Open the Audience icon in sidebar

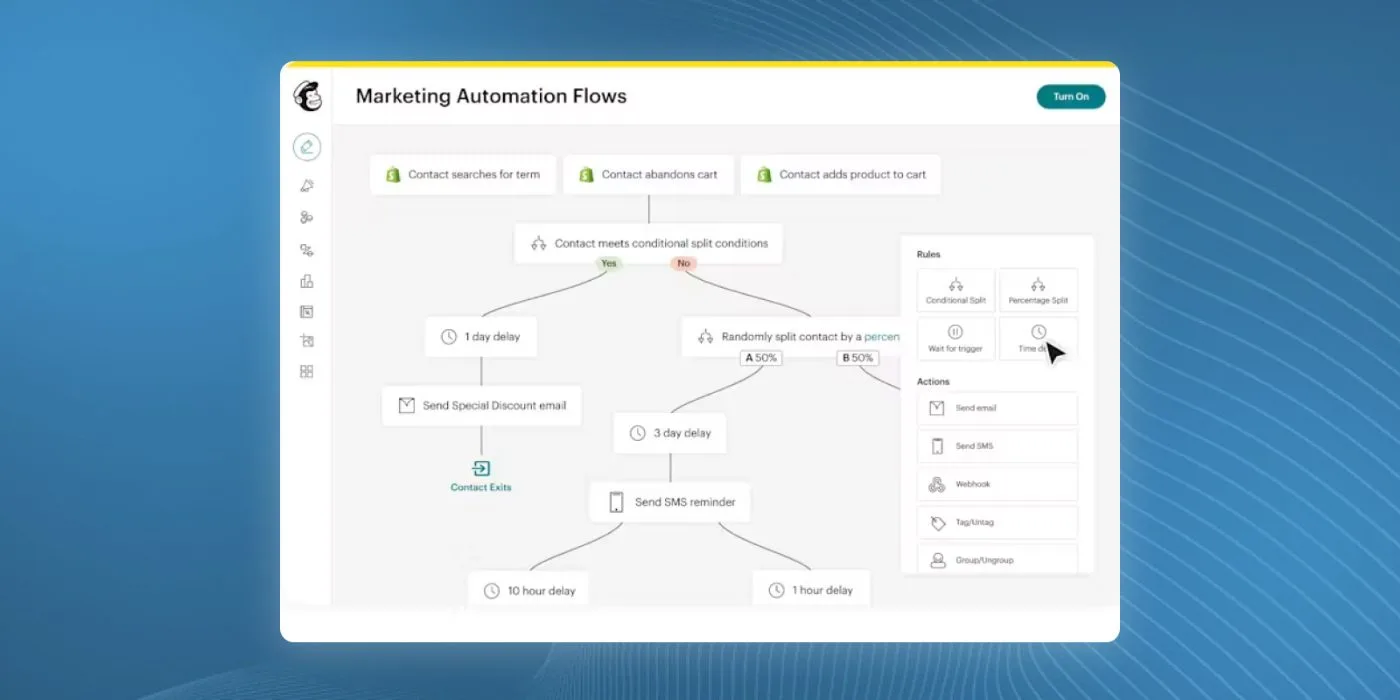[307, 217]
